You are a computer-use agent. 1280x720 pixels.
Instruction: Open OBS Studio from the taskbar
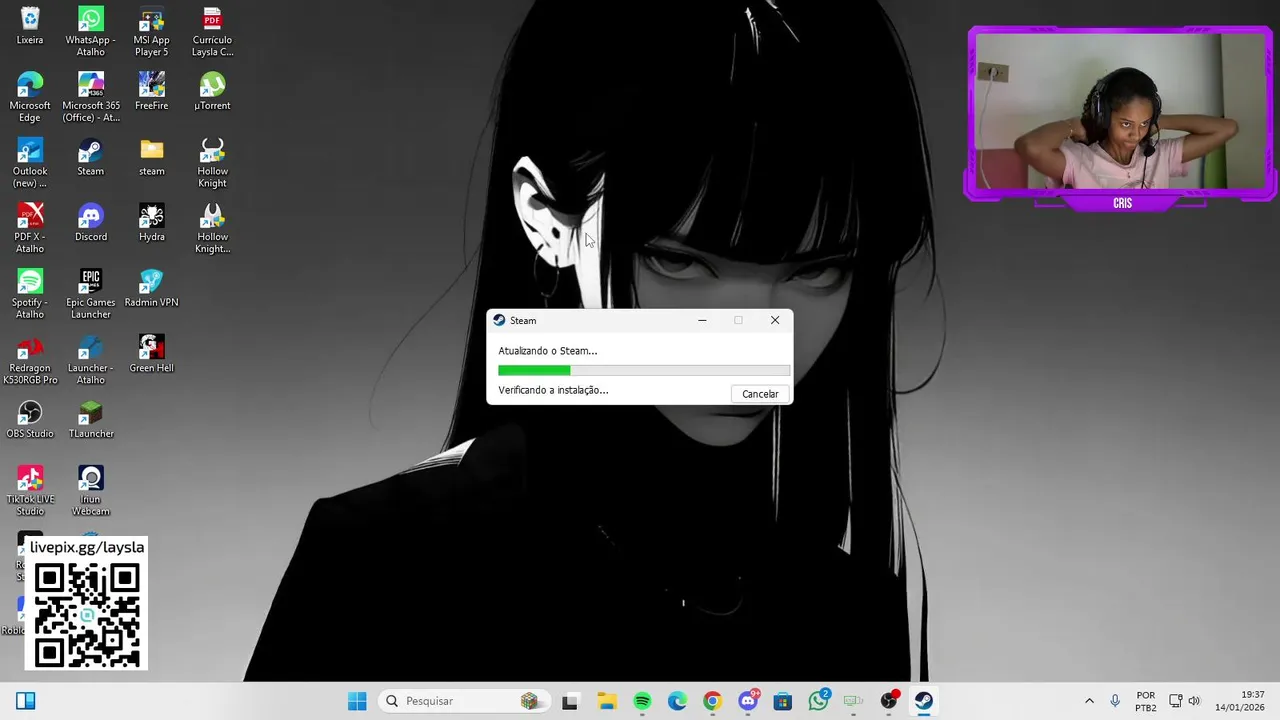click(889, 701)
